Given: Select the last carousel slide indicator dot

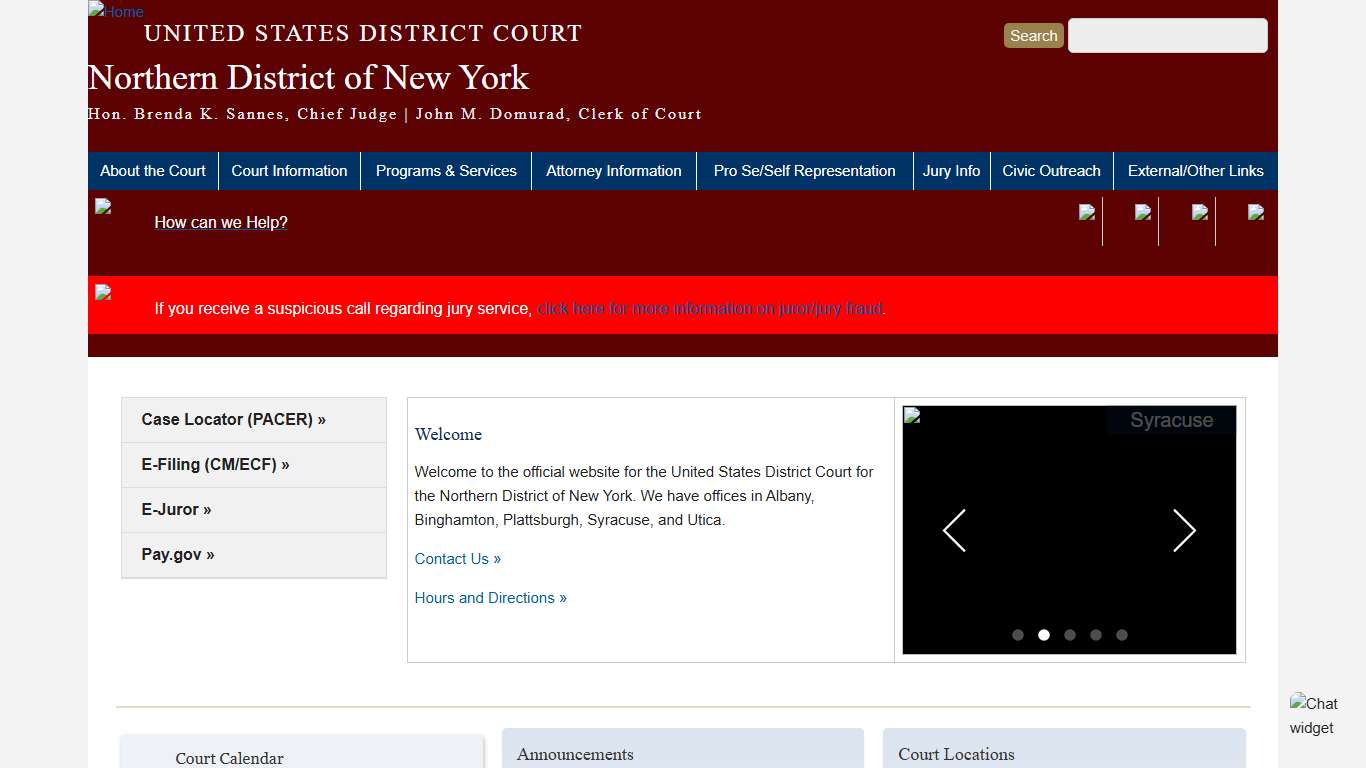Looking at the screenshot, I should [1121, 634].
